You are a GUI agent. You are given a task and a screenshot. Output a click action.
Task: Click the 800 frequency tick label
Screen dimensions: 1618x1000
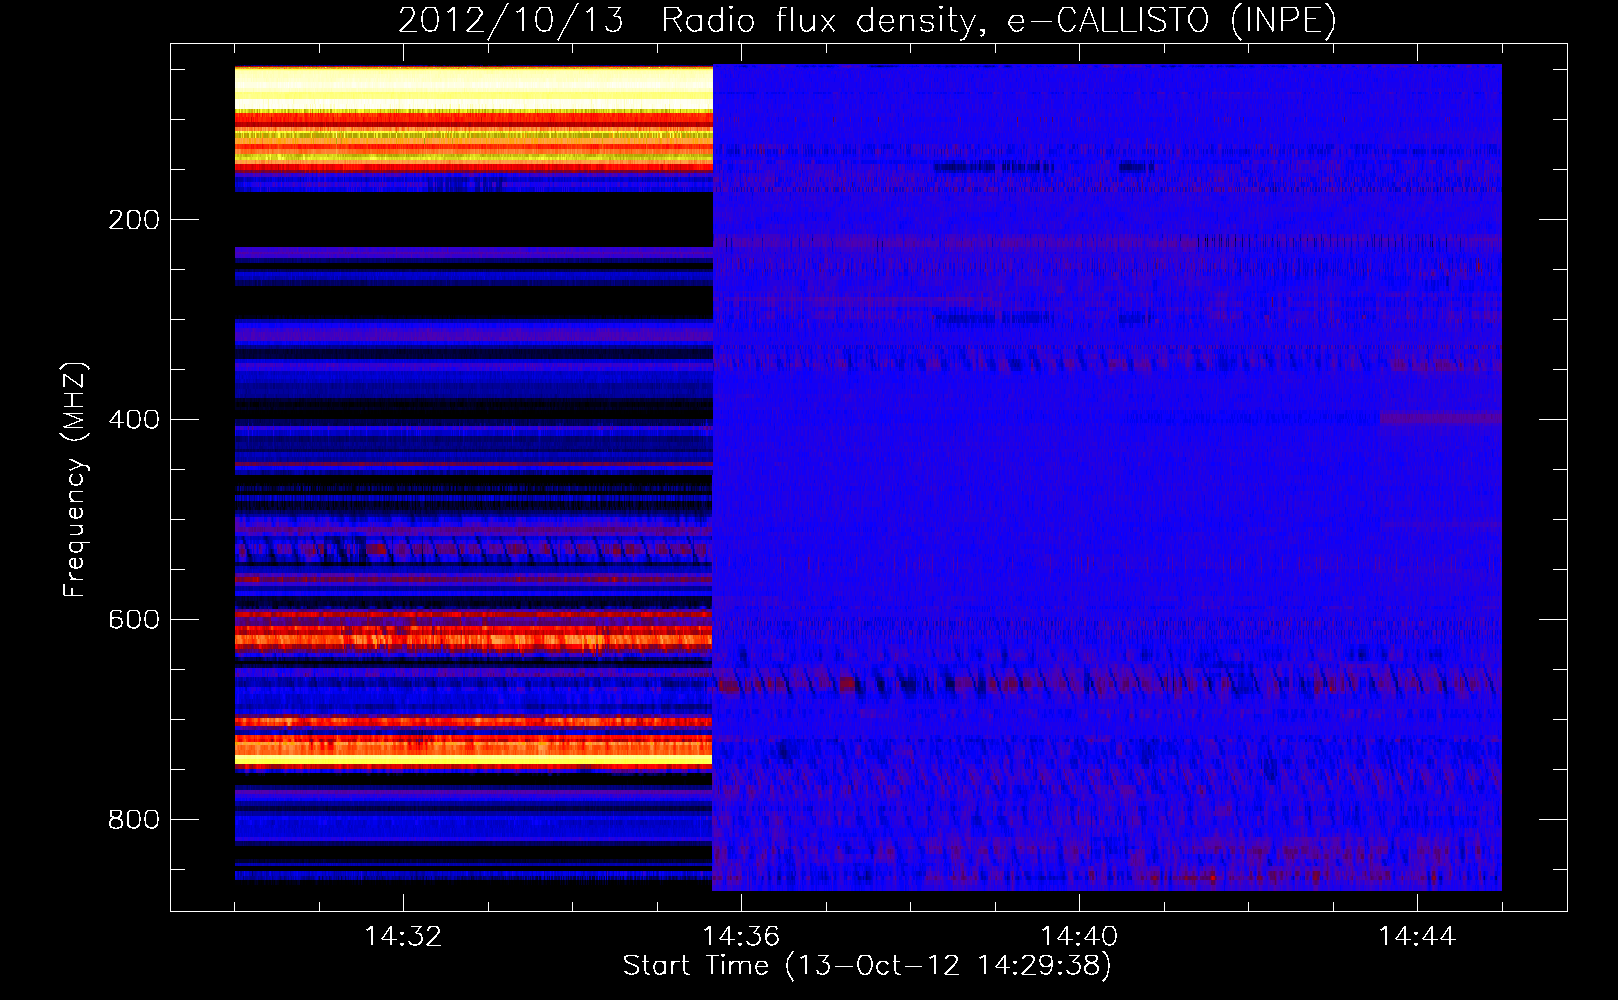134,820
